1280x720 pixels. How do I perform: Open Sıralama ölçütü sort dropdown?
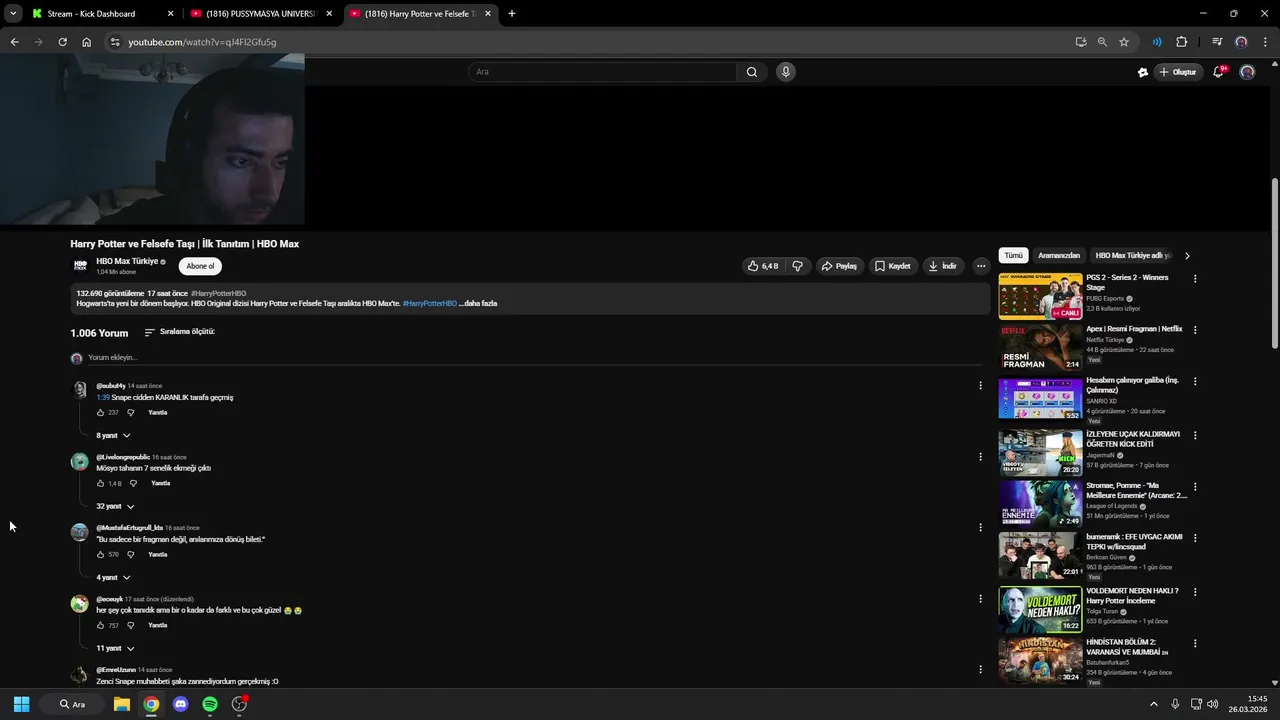[179, 332]
